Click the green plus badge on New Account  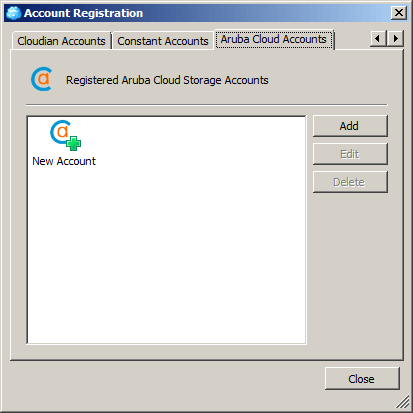pos(73,143)
